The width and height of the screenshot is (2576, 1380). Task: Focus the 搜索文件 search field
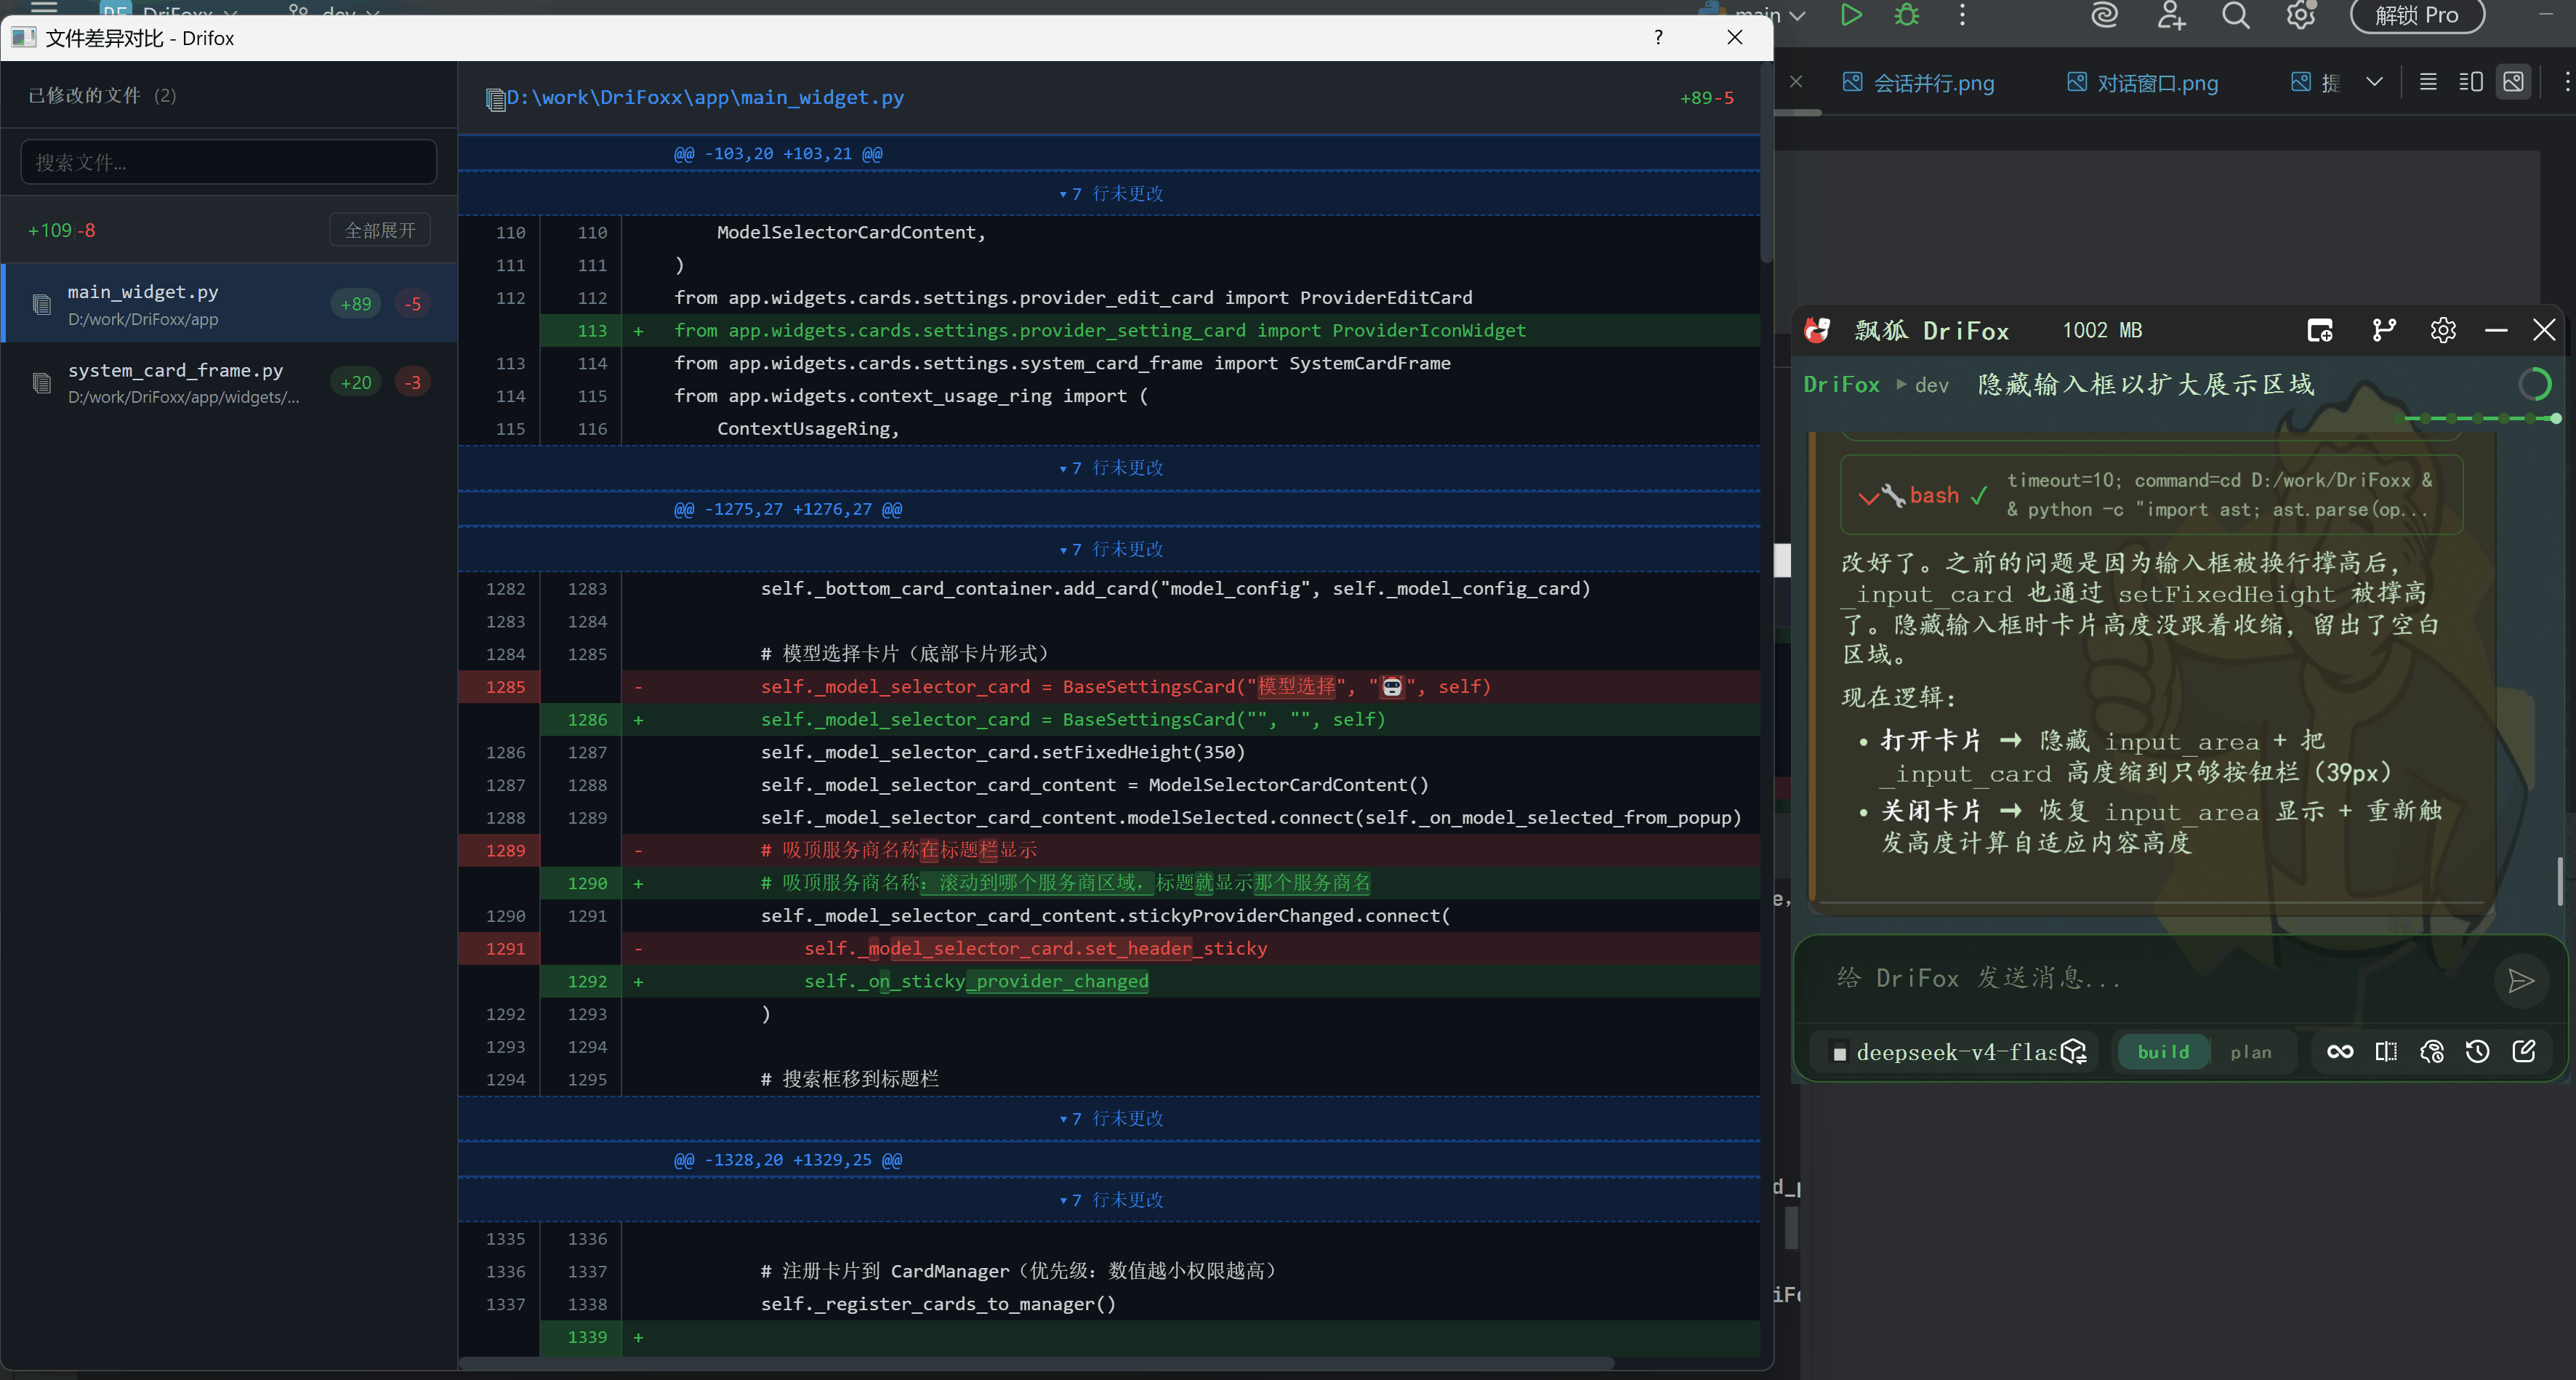229,162
